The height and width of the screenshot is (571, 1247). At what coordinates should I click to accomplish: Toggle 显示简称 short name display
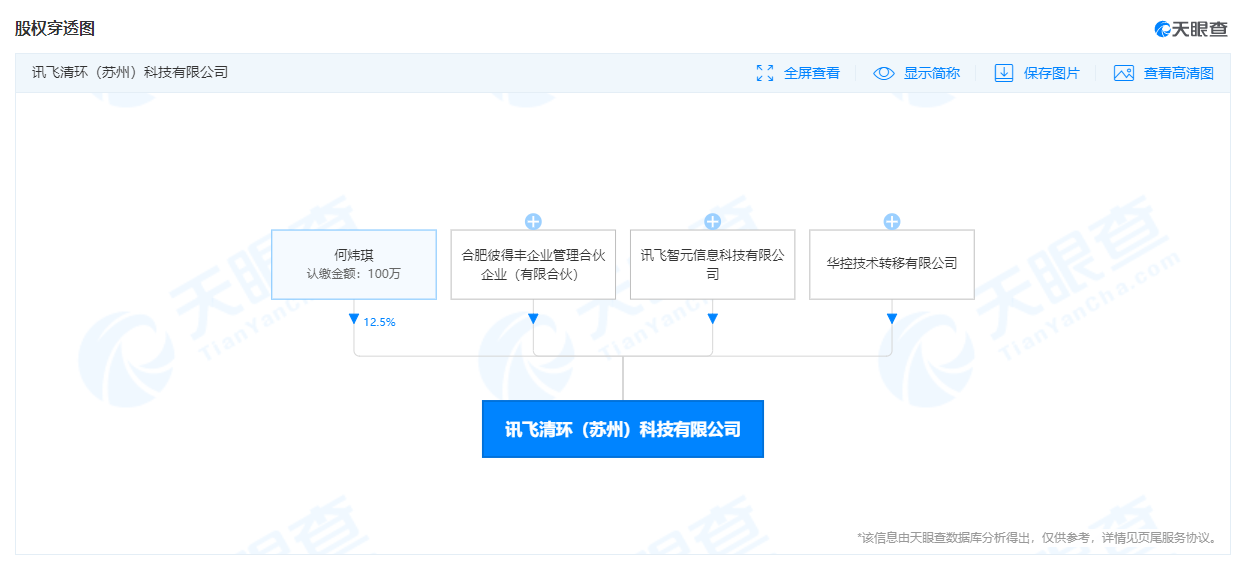click(x=932, y=73)
